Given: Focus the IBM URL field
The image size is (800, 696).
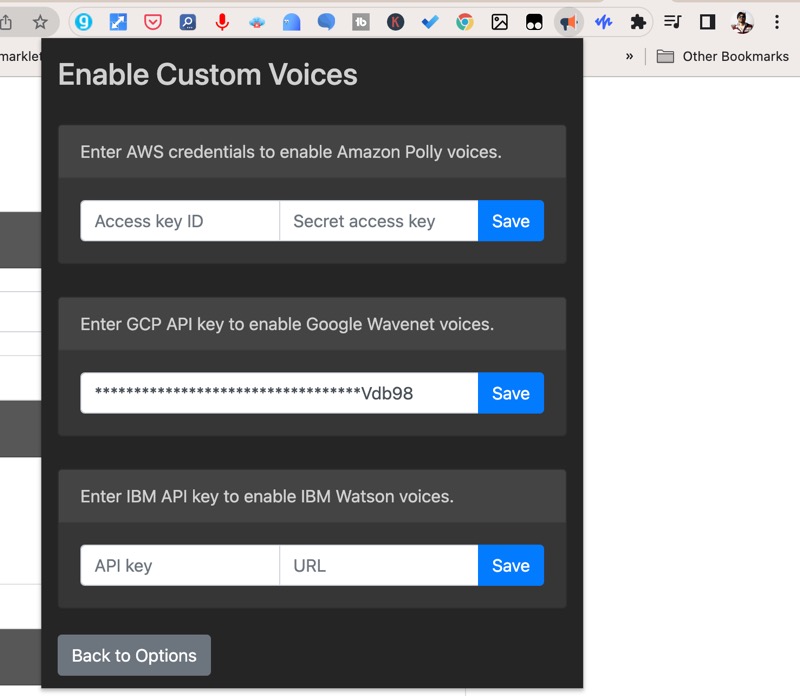Looking at the screenshot, I should coord(379,565).
